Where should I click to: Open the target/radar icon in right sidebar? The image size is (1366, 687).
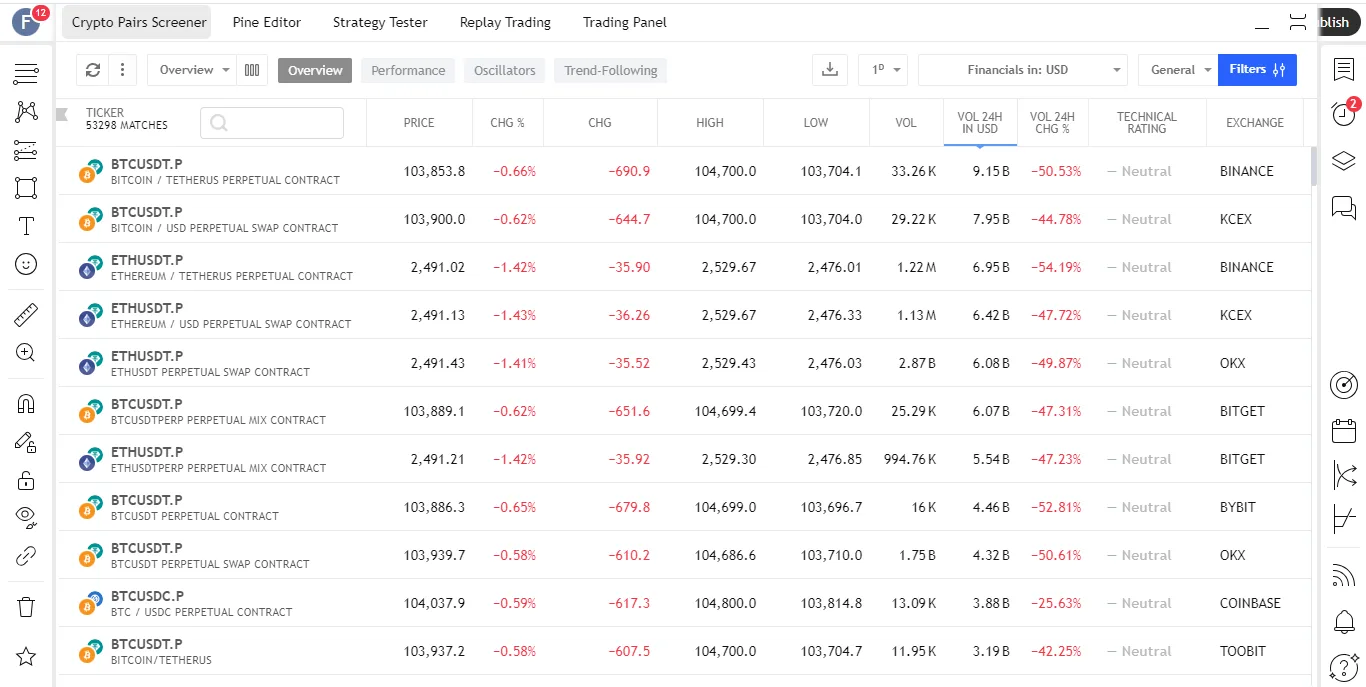tap(1344, 384)
